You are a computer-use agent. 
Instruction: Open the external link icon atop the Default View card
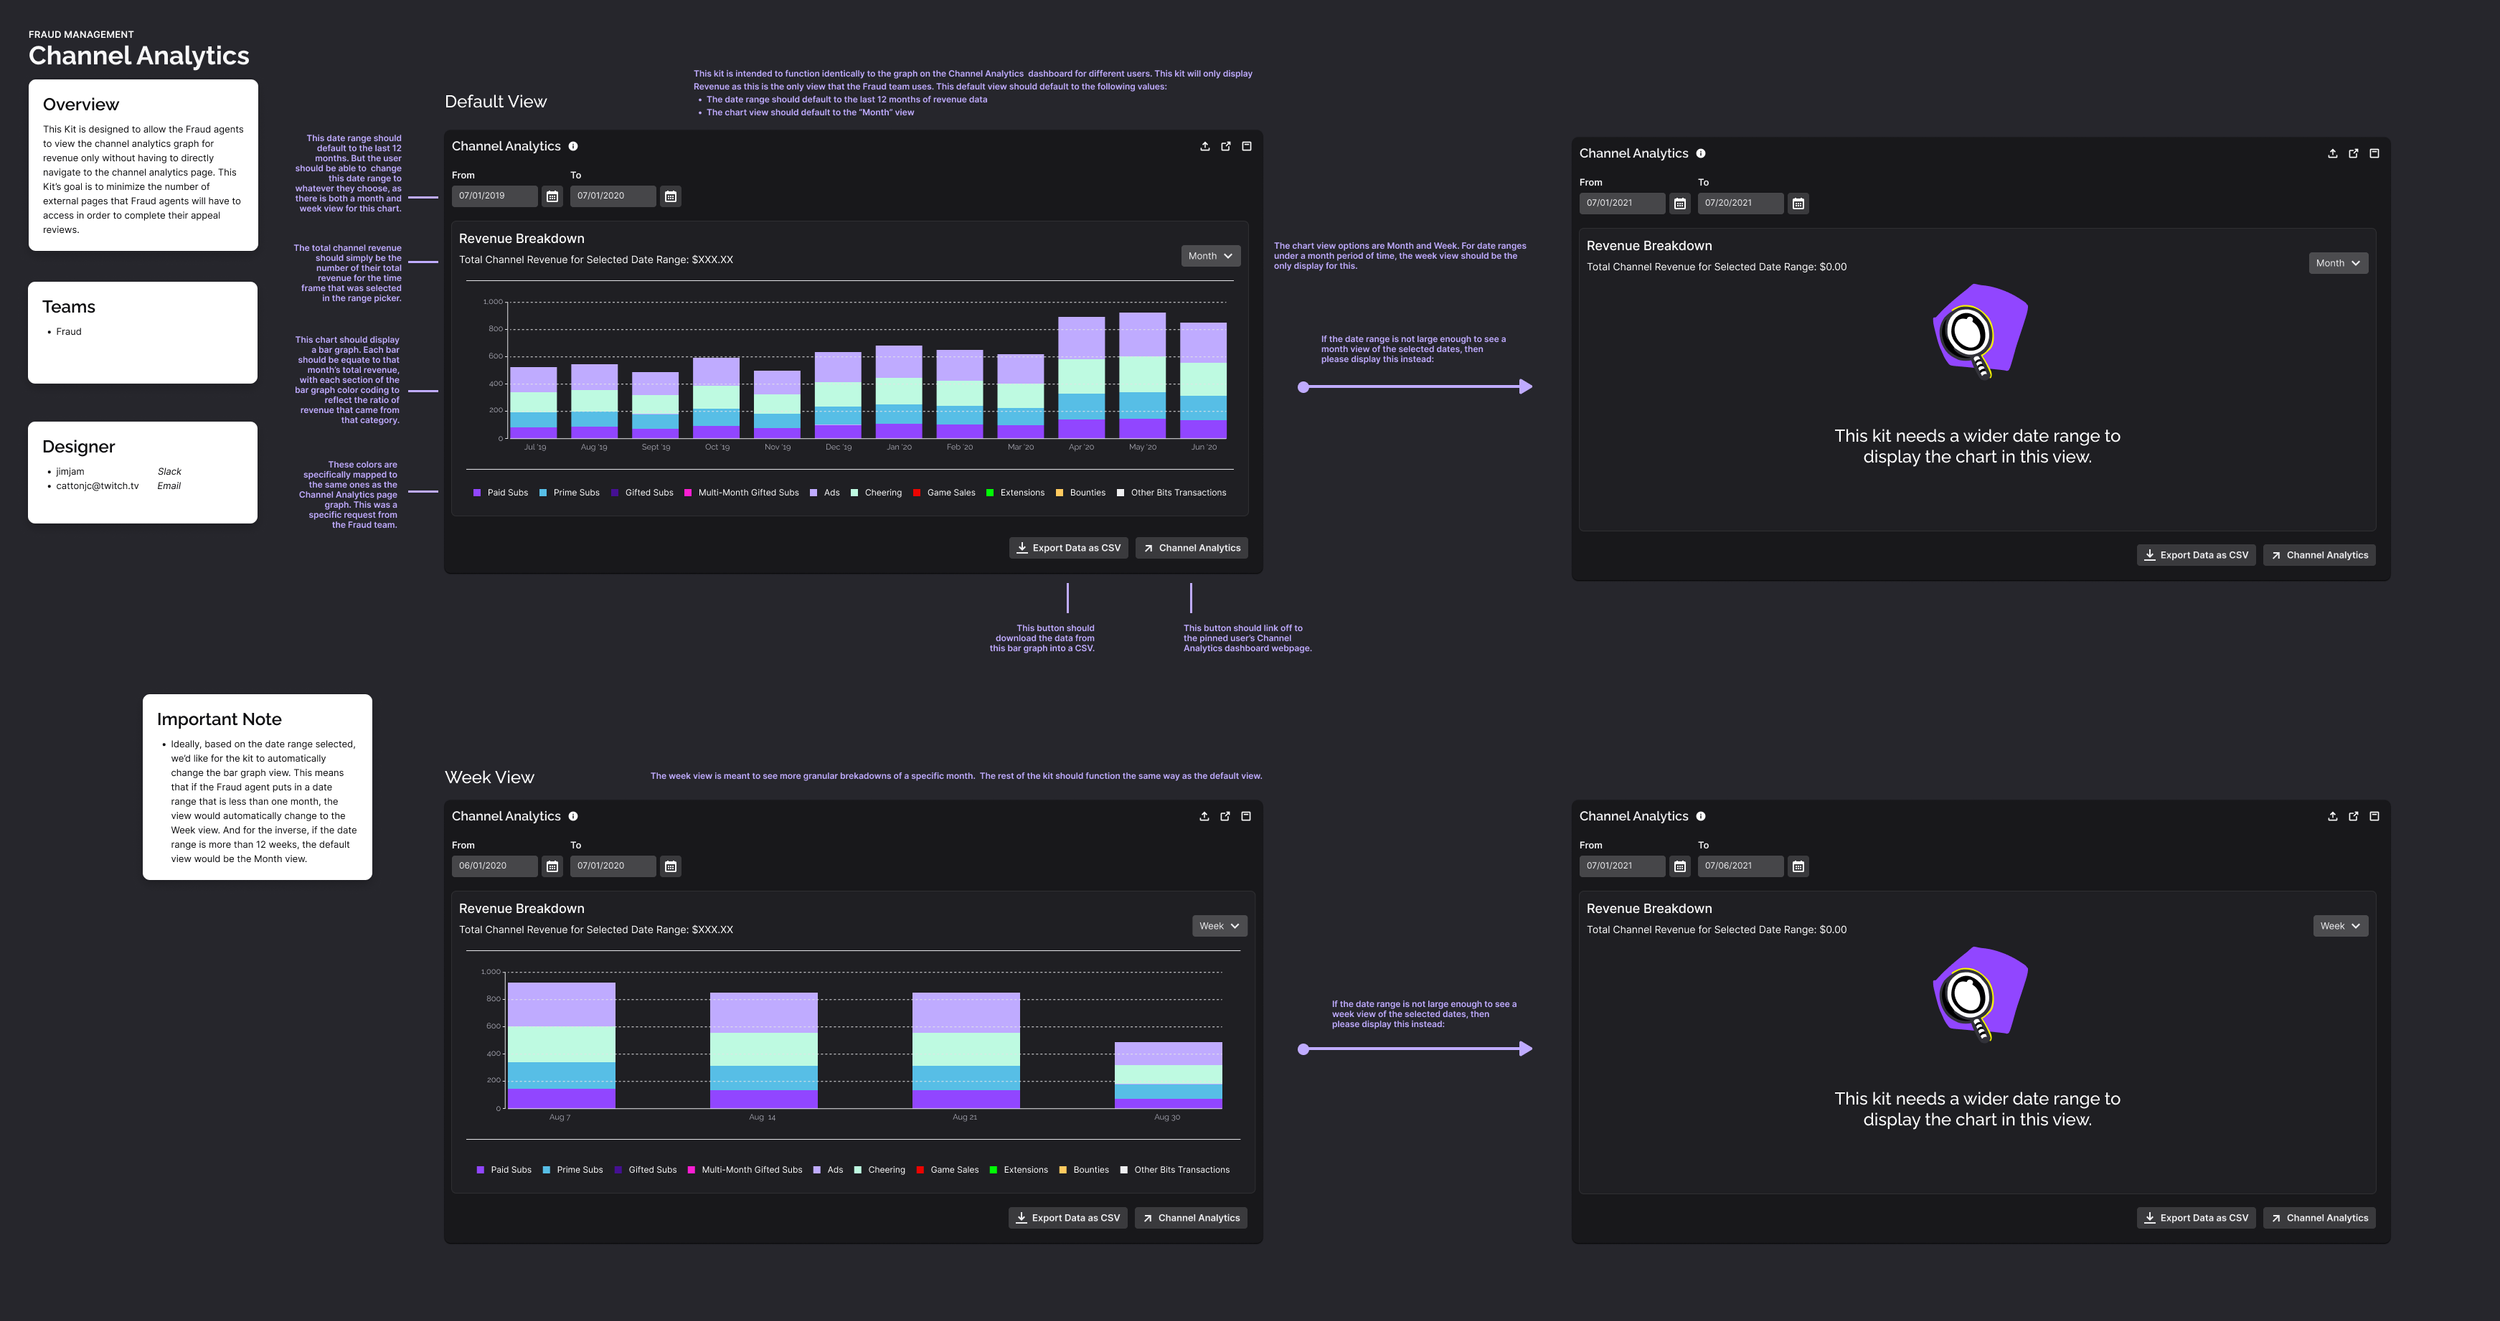tap(1226, 146)
